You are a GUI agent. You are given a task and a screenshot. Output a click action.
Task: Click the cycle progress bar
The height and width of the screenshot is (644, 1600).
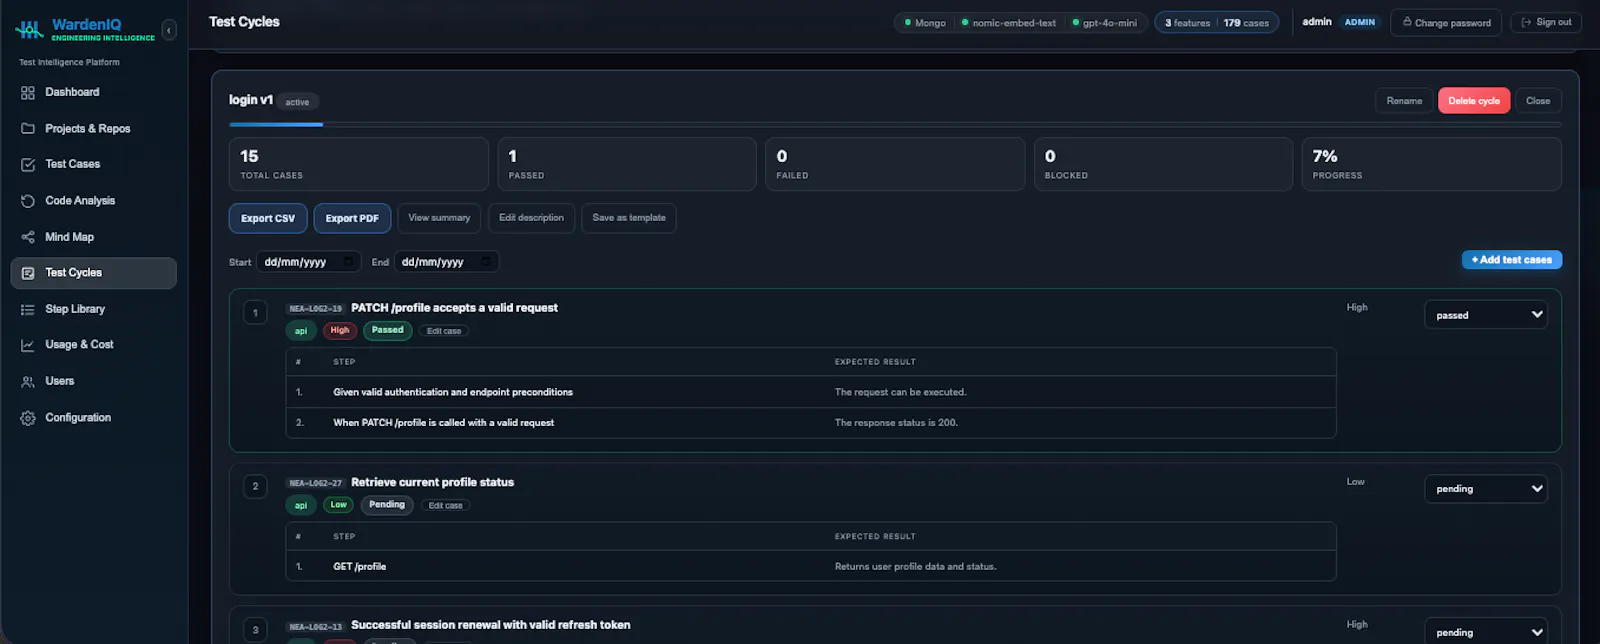click(895, 125)
